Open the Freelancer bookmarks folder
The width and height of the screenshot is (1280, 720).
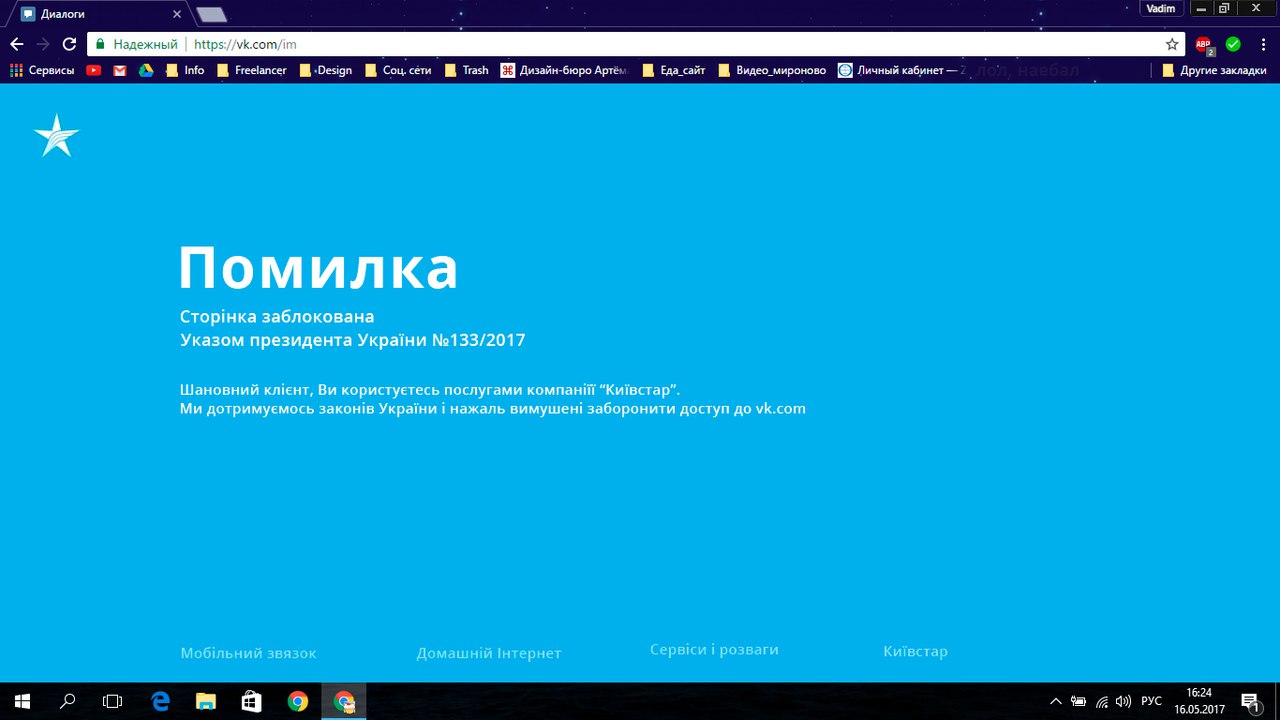click(252, 70)
